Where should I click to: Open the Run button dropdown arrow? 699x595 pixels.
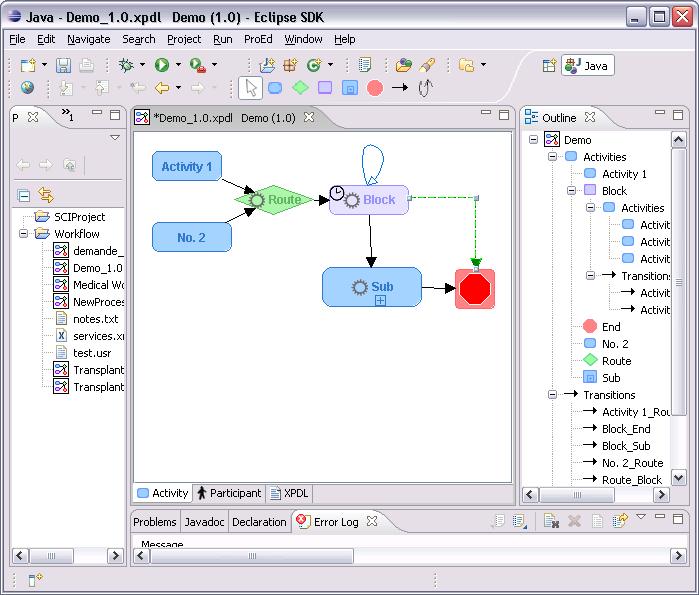pyautogui.click(x=177, y=66)
